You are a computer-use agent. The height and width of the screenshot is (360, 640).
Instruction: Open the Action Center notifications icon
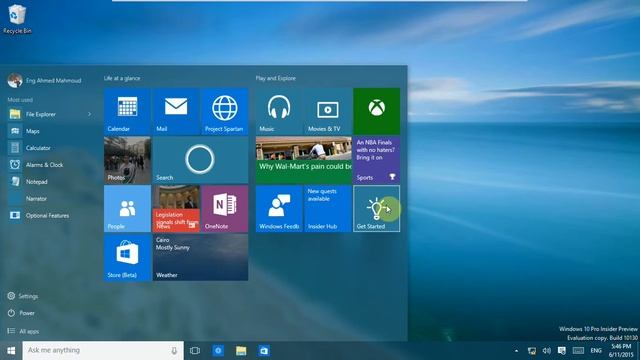pos(562,351)
